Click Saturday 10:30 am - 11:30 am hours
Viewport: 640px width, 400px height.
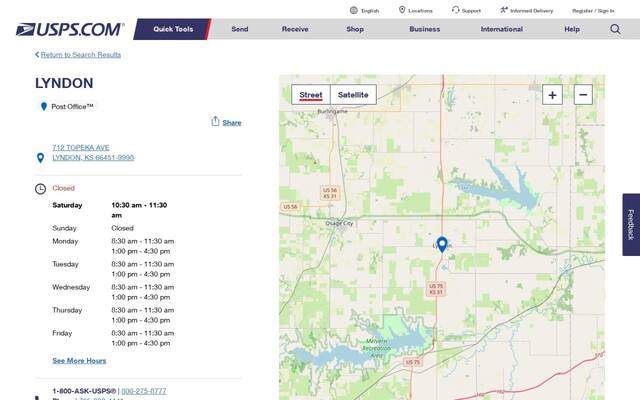(139, 210)
